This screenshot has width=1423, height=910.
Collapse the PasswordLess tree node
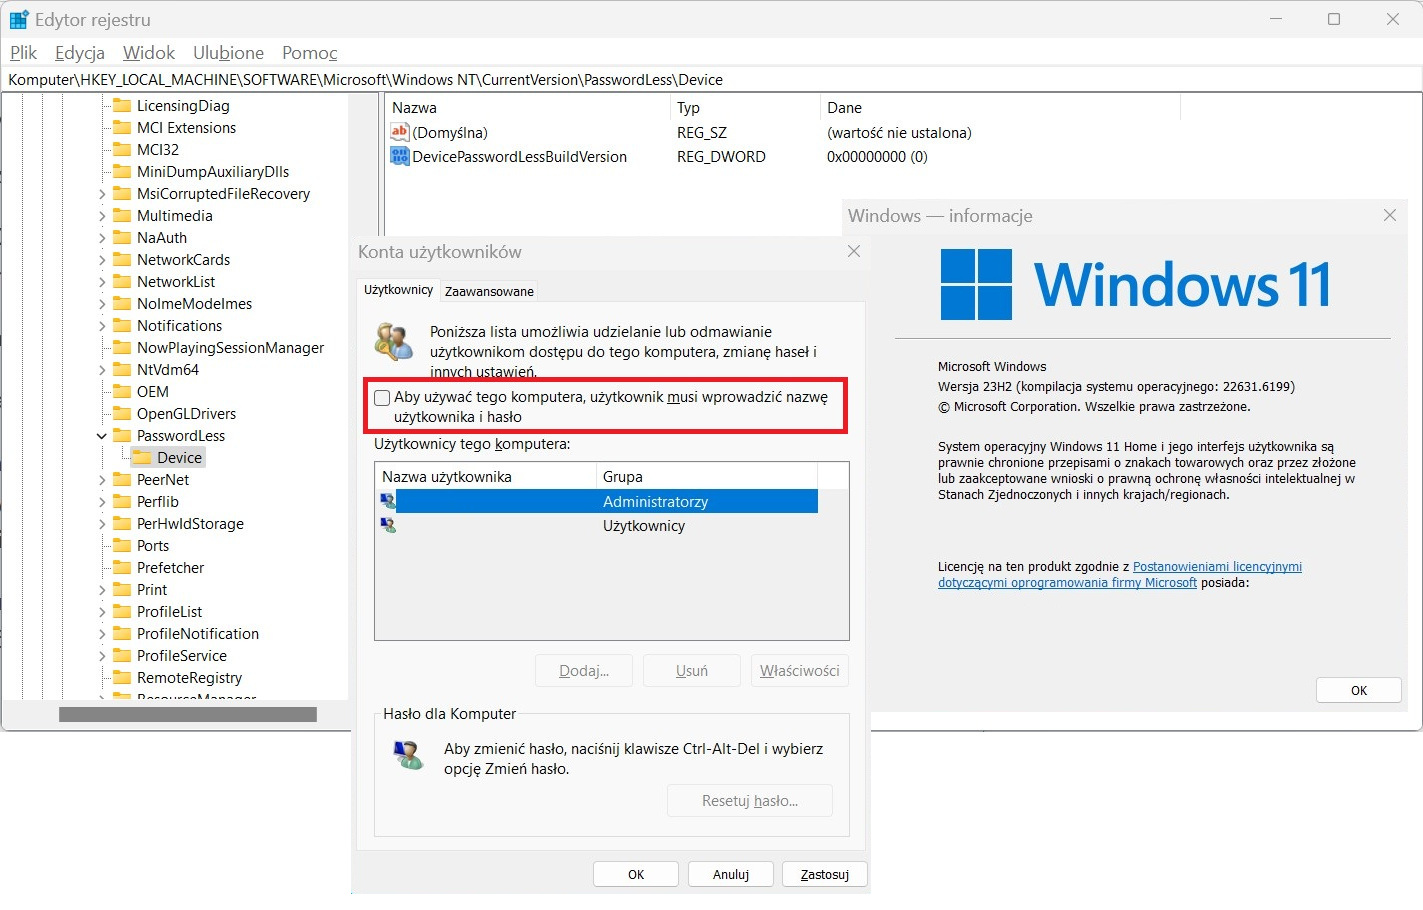(102, 436)
